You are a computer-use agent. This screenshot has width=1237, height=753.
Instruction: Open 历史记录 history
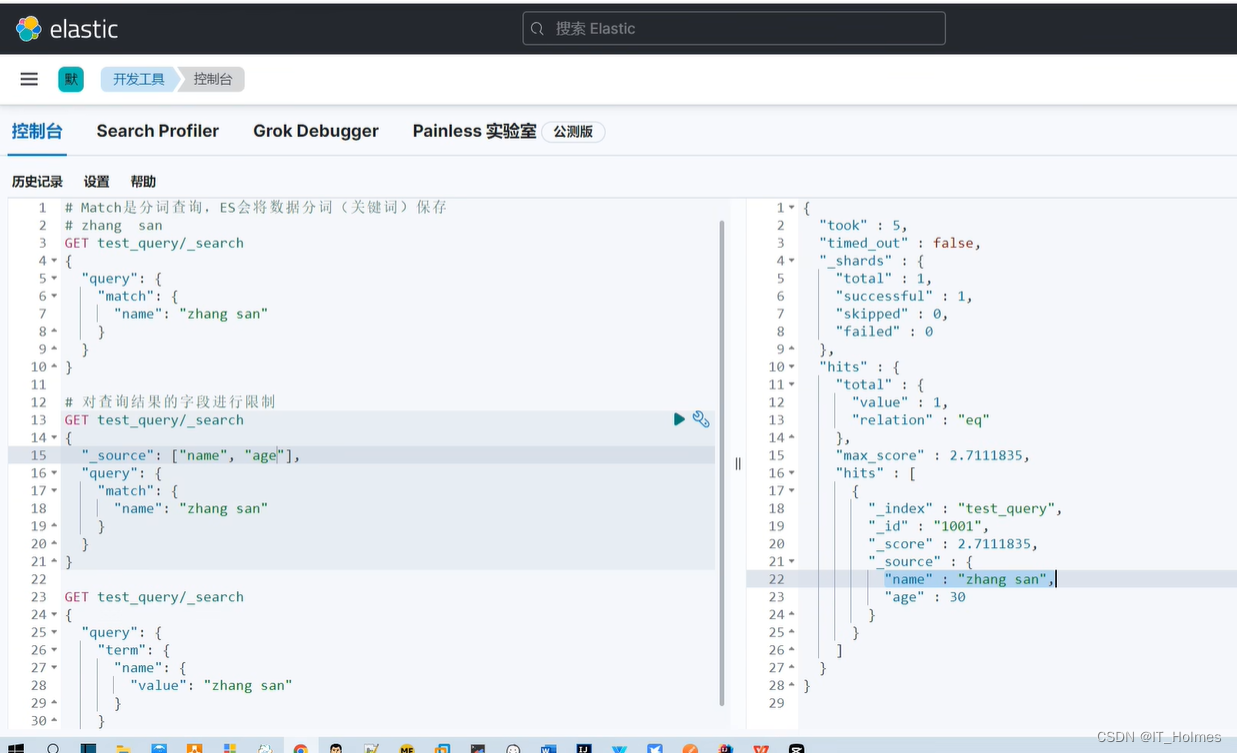point(37,181)
